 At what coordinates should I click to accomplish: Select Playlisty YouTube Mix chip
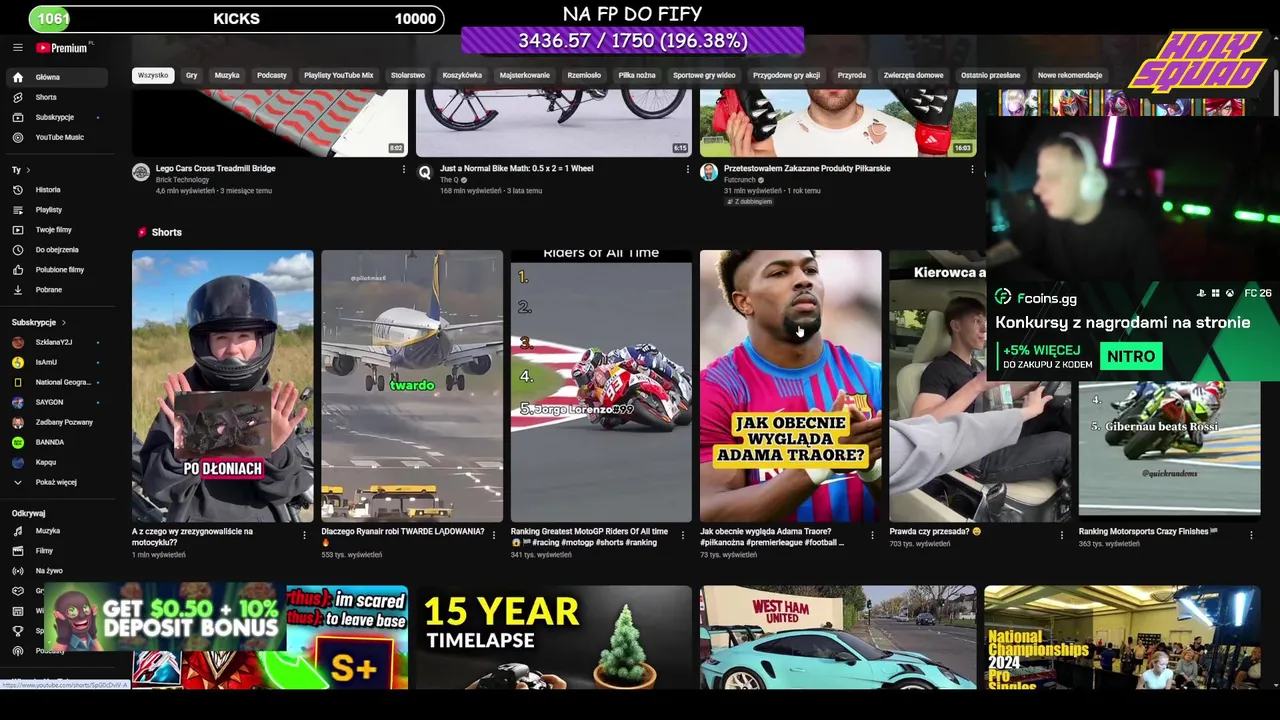click(x=338, y=75)
